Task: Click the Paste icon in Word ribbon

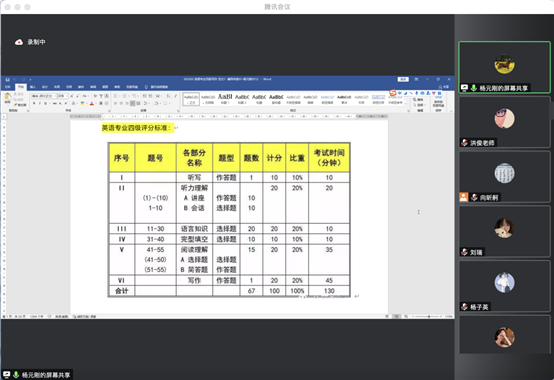Action: click(x=7, y=96)
